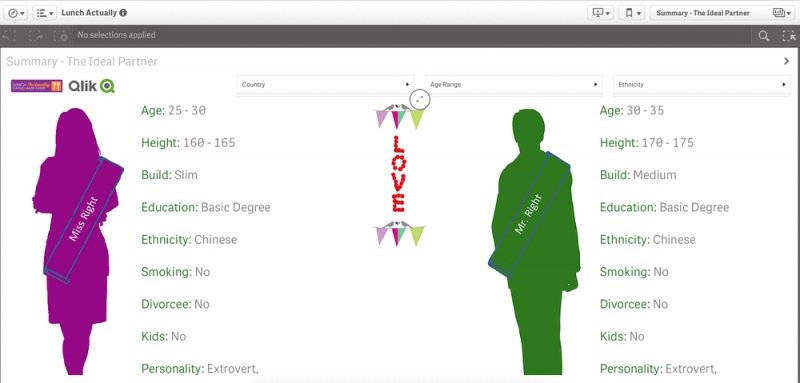800x383 pixels.
Task: Click the step back selection icon
Action: pos(10,36)
